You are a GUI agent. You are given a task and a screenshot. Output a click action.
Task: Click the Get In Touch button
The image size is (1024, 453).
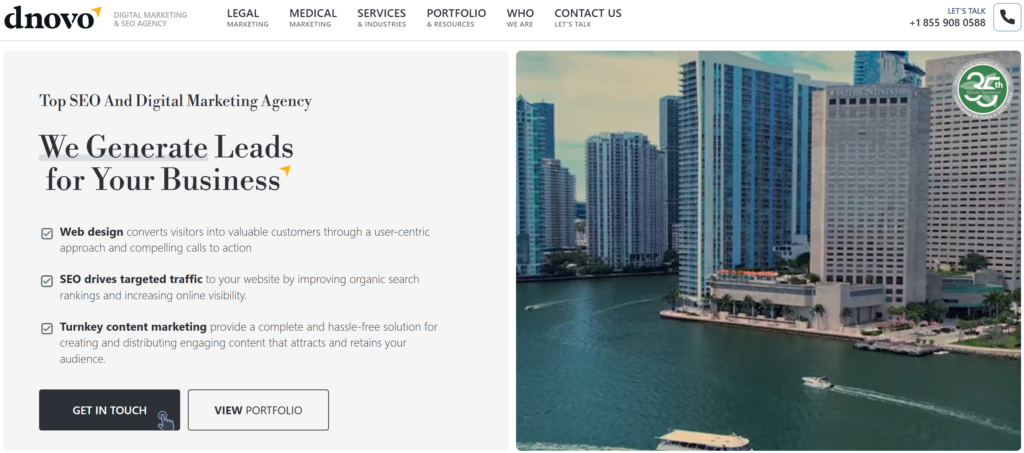(x=109, y=410)
